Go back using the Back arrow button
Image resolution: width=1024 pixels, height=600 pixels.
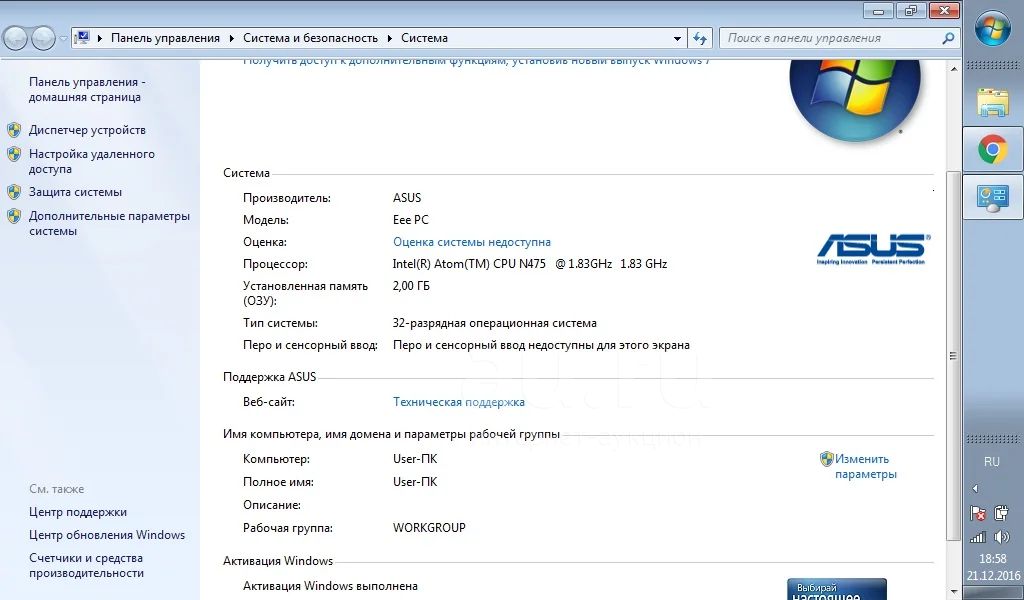pyautogui.click(x=16, y=39)
